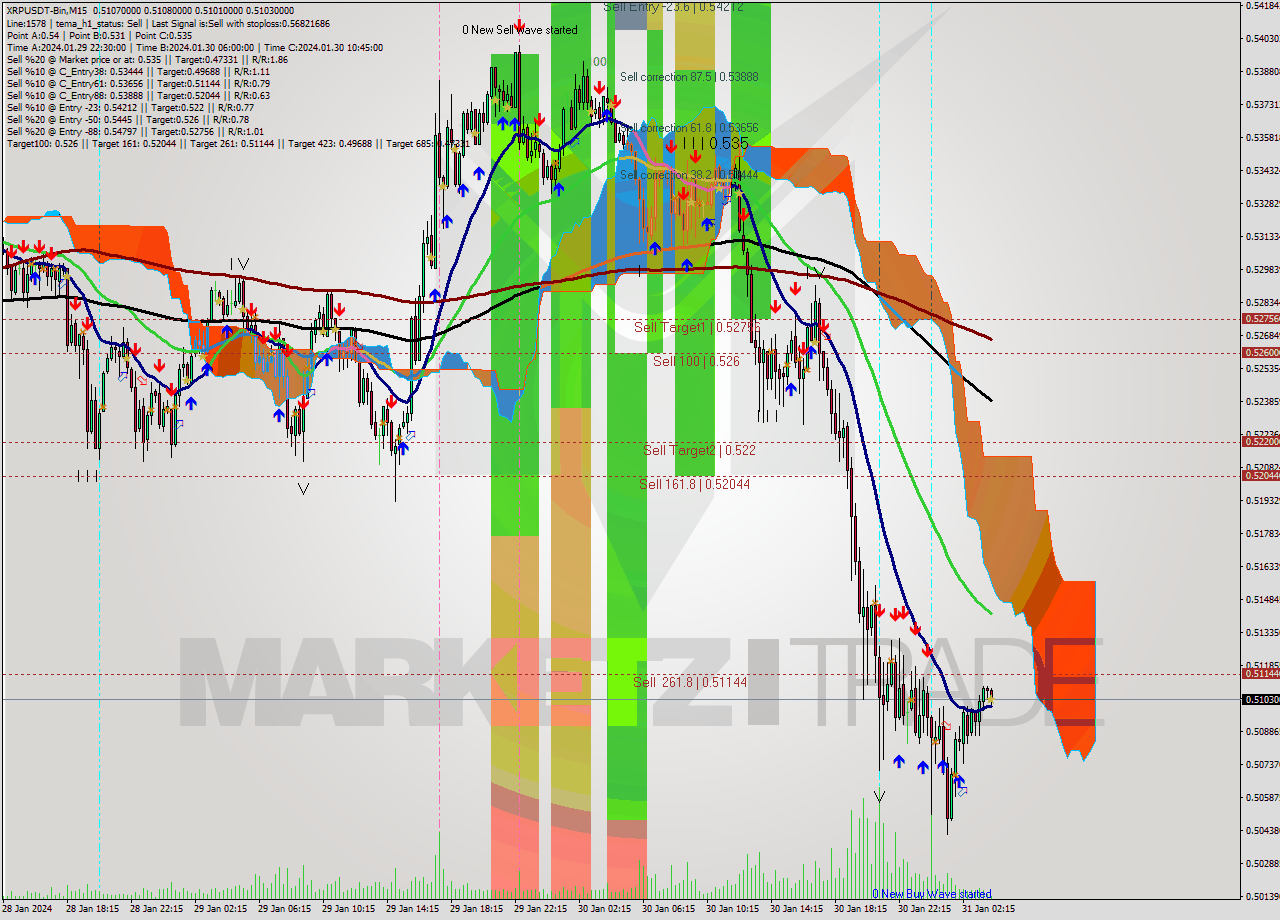This screenshot has height=920, width=1280.
Task: Click the black current price tag 0.51030
Action: click(x=1260, y=699)
